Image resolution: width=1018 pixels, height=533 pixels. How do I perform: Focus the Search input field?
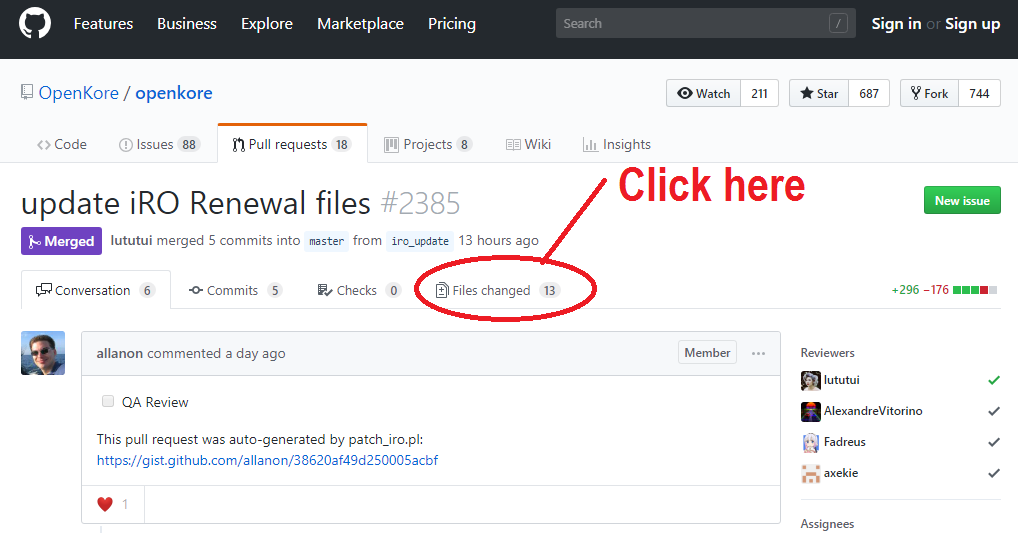(x=706, y=23)
